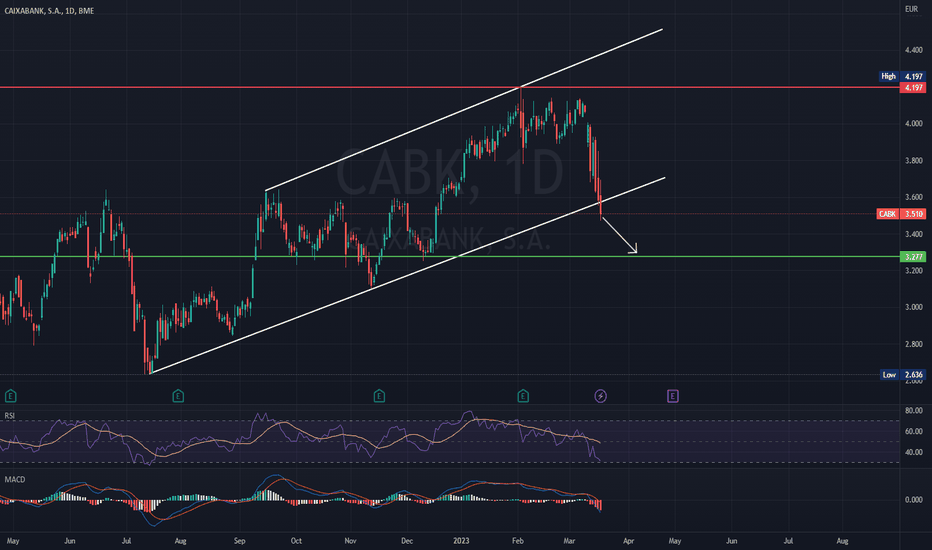Click the 4.000 price axis value
This screenshot has height=550, width=932.
[x=914, y=124]
